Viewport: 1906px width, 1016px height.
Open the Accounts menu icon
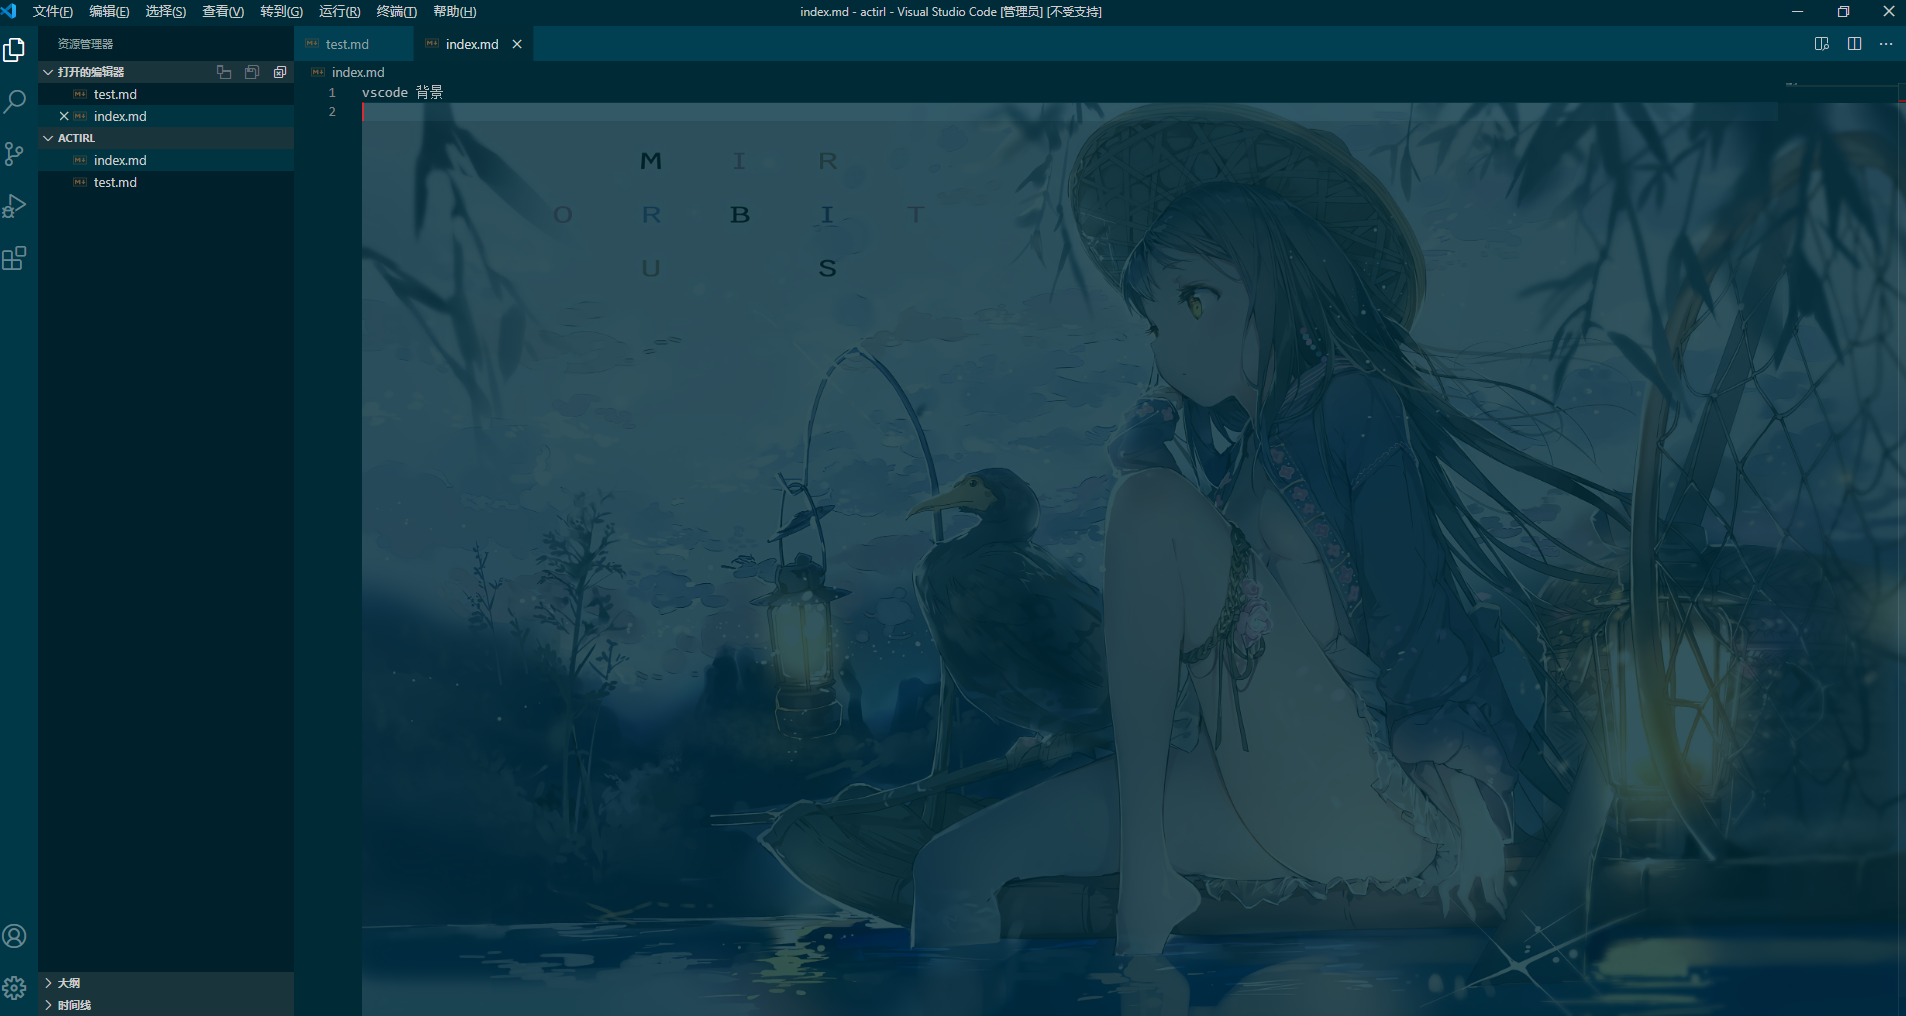14,936
